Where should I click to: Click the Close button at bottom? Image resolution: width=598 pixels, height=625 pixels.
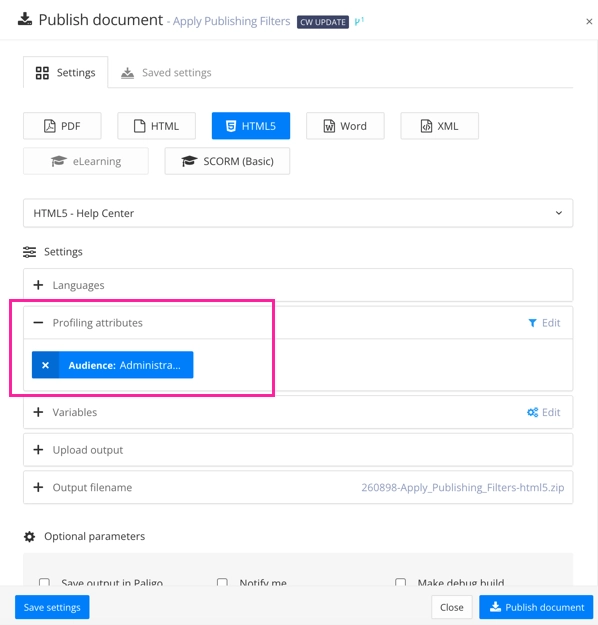[452, 607]
